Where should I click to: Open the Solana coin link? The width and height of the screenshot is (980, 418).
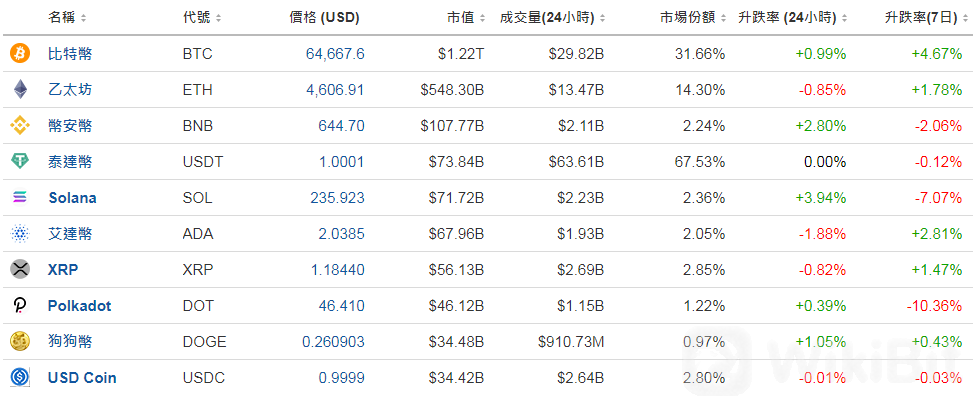[72, 198]
